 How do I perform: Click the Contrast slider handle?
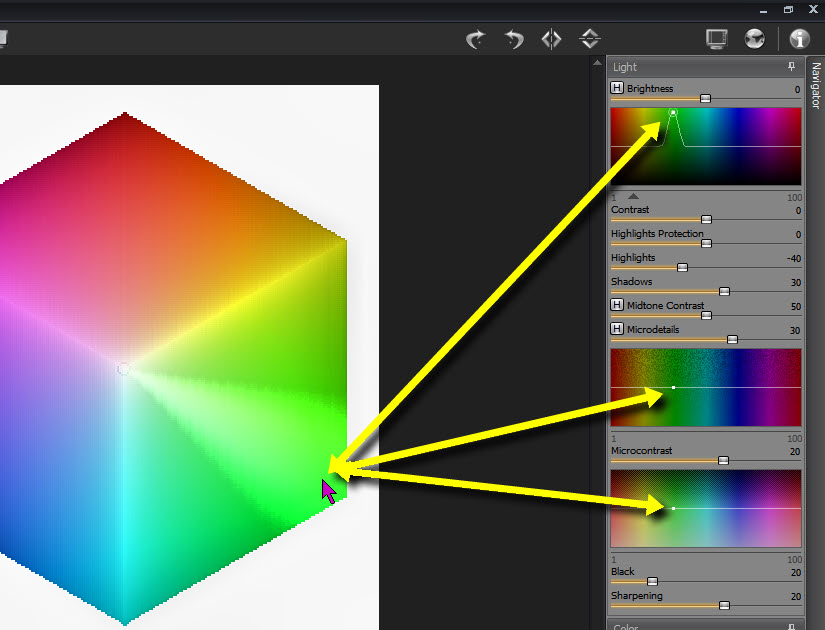point(707,219)
